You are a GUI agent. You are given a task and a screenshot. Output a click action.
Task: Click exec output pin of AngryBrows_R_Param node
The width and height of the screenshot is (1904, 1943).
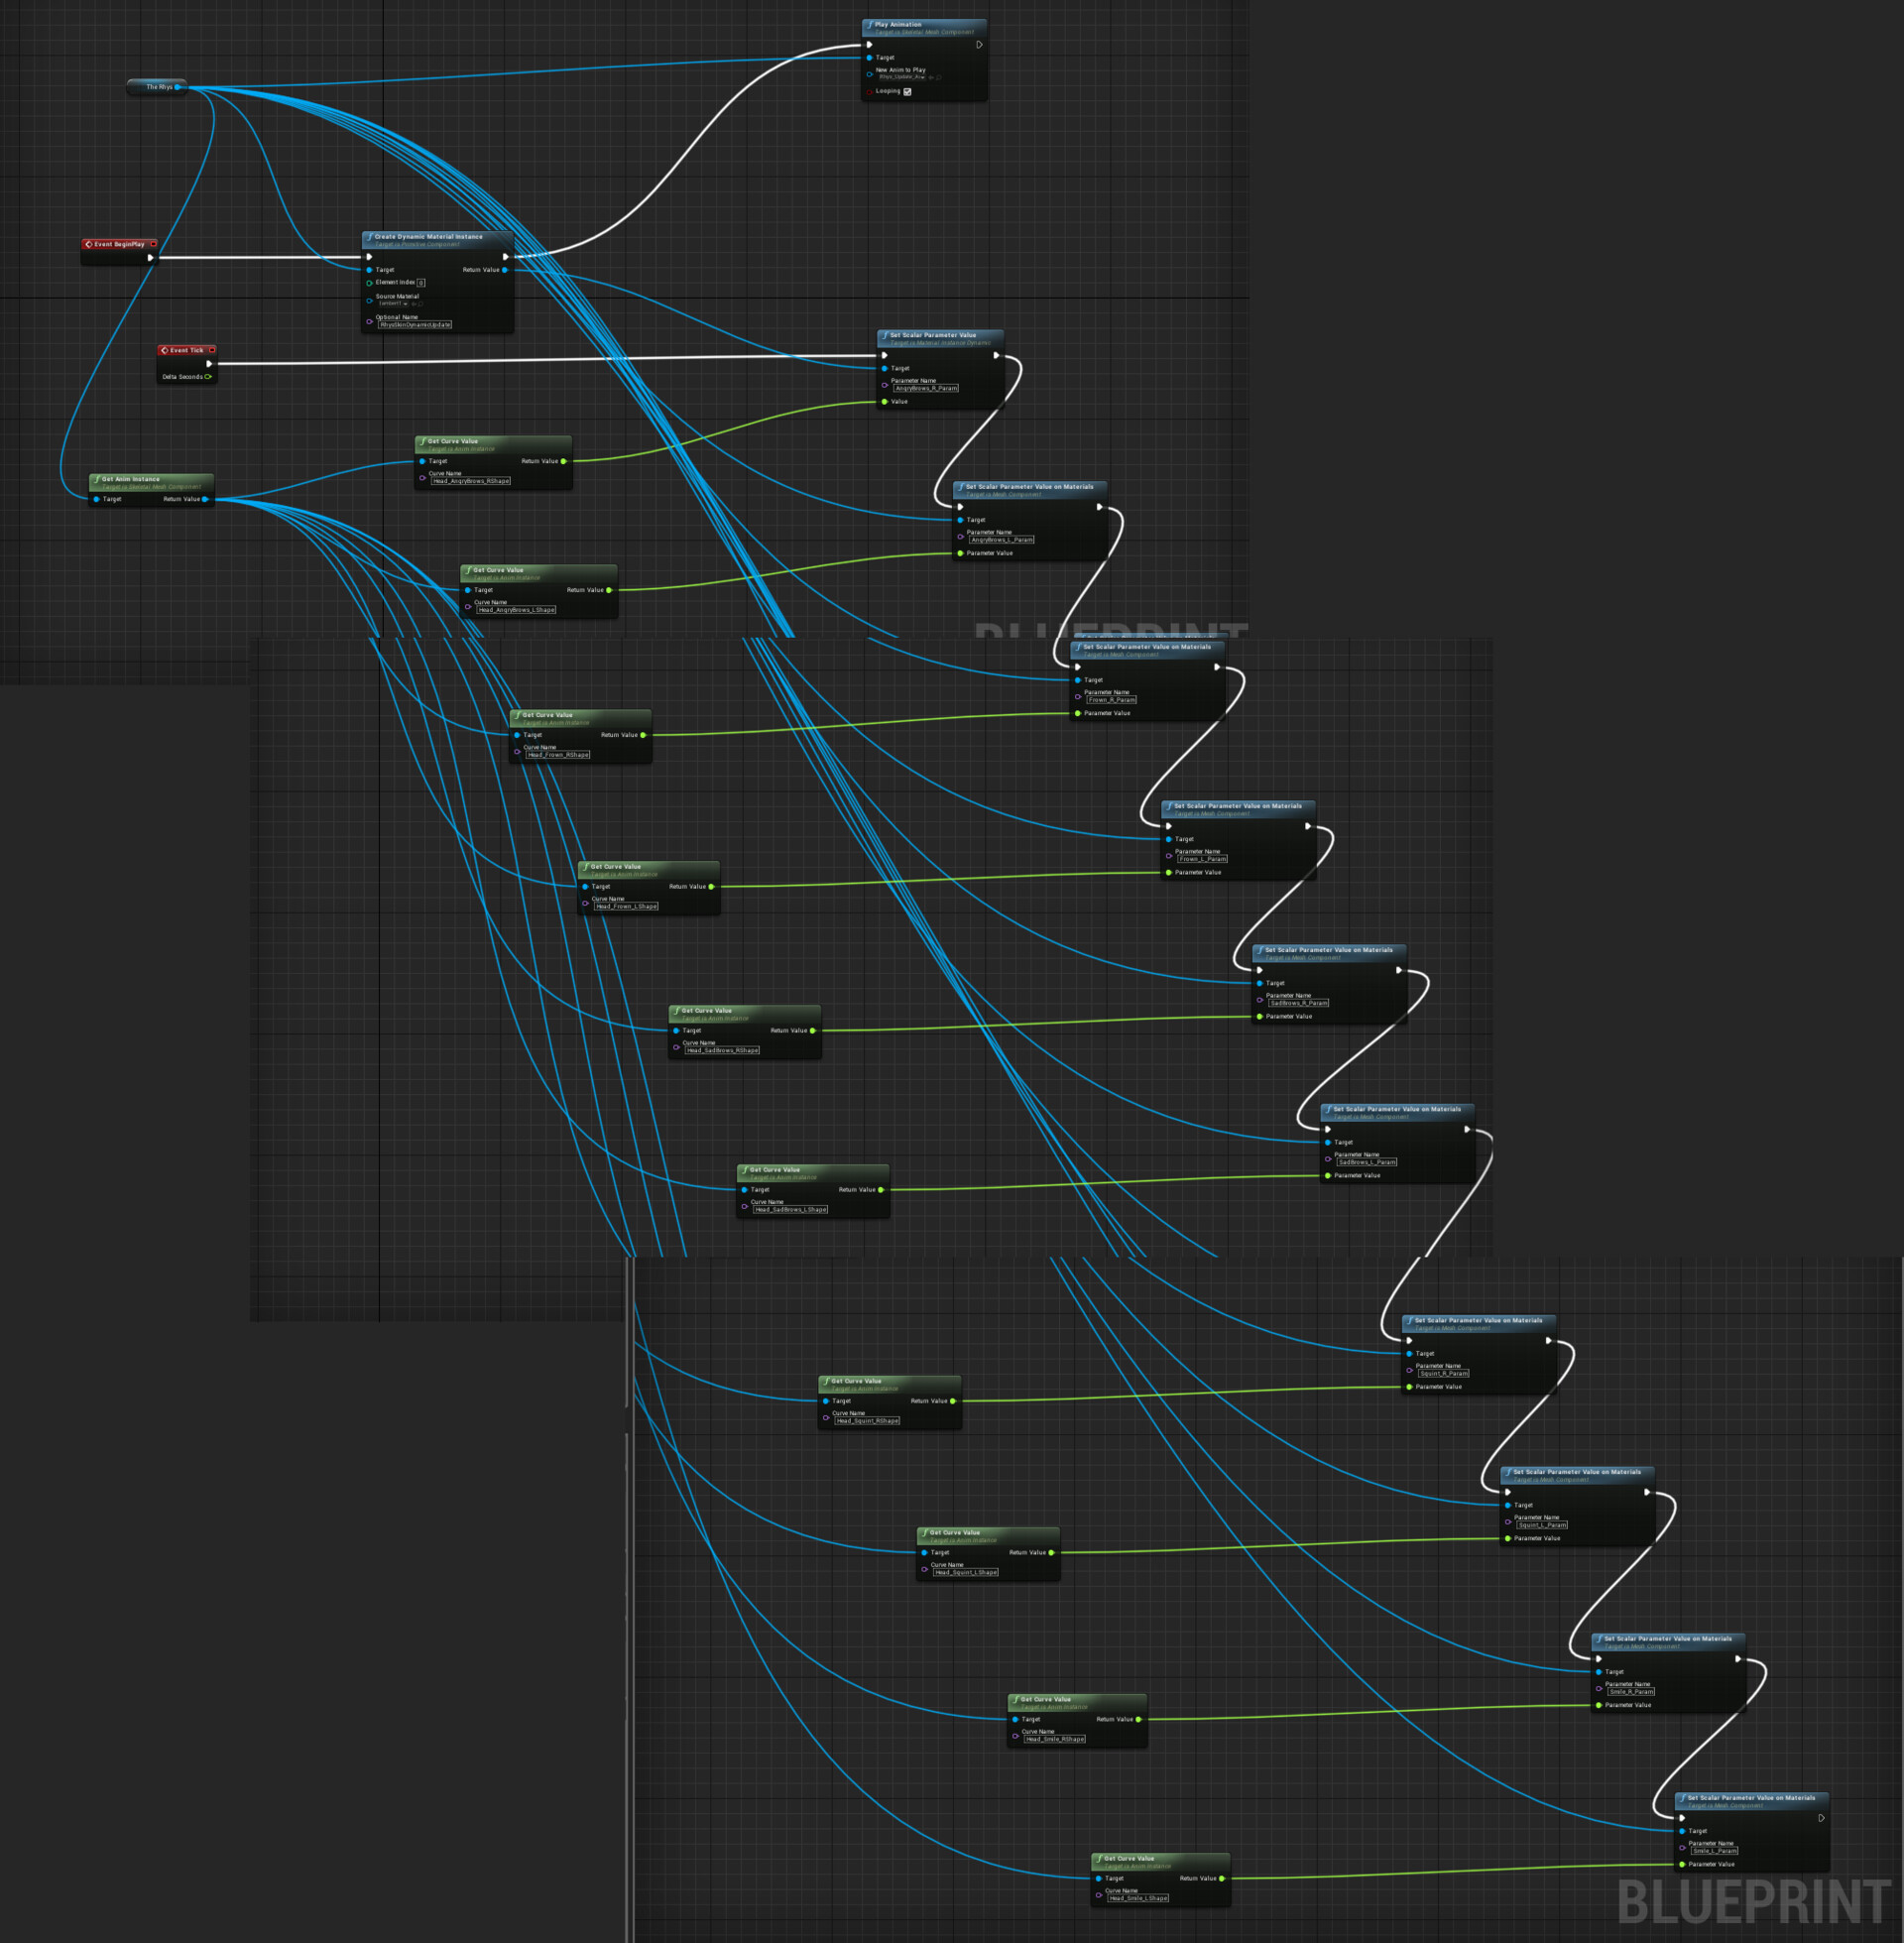coord(996,355)
